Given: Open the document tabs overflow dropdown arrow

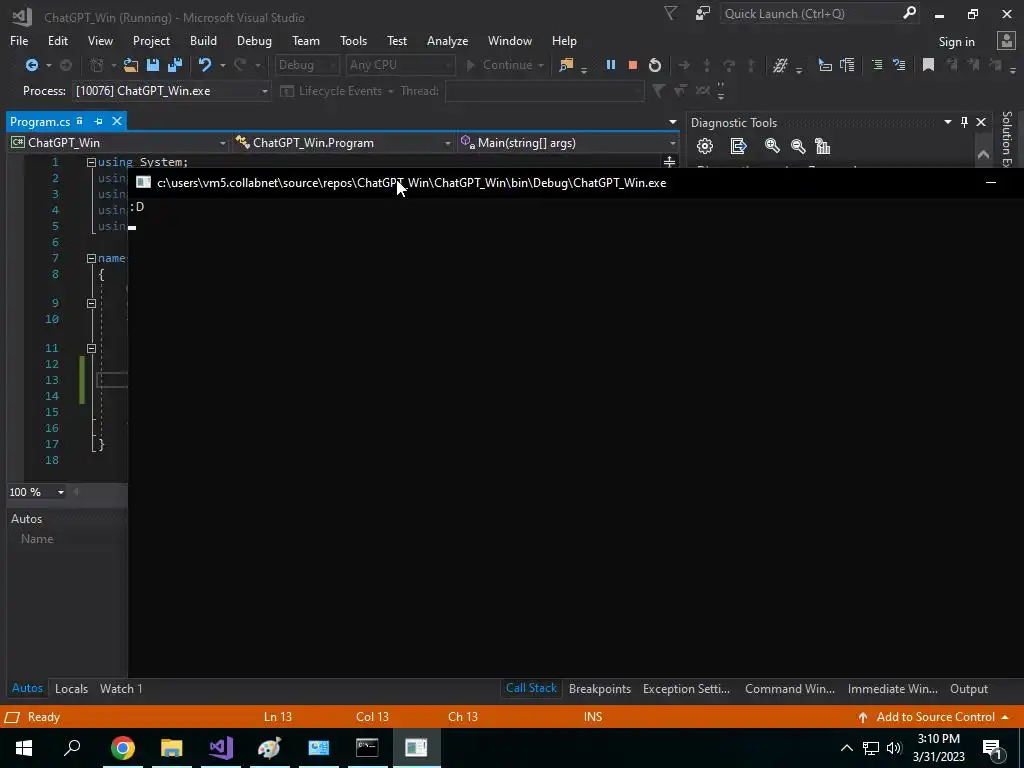Looking at the screenshot, I should (x=673, y=122).
